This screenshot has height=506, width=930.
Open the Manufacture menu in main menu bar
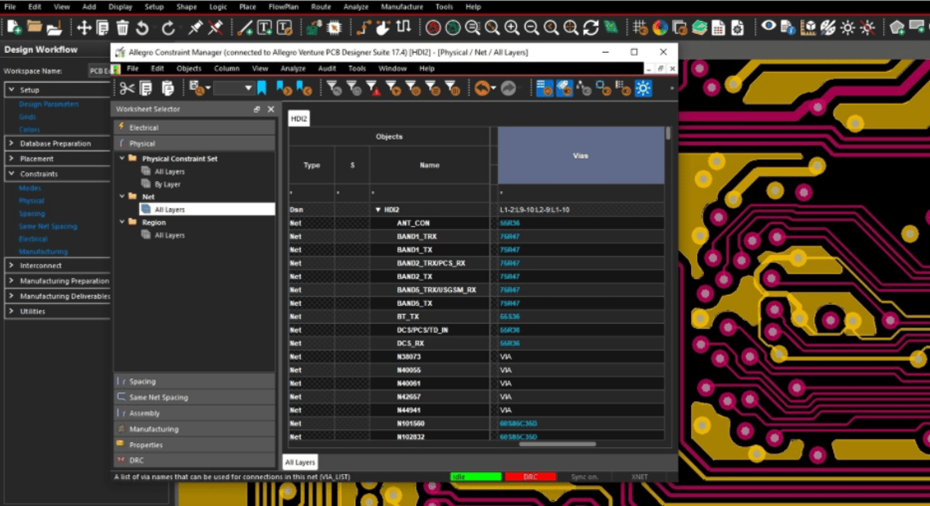coord(401,7)
